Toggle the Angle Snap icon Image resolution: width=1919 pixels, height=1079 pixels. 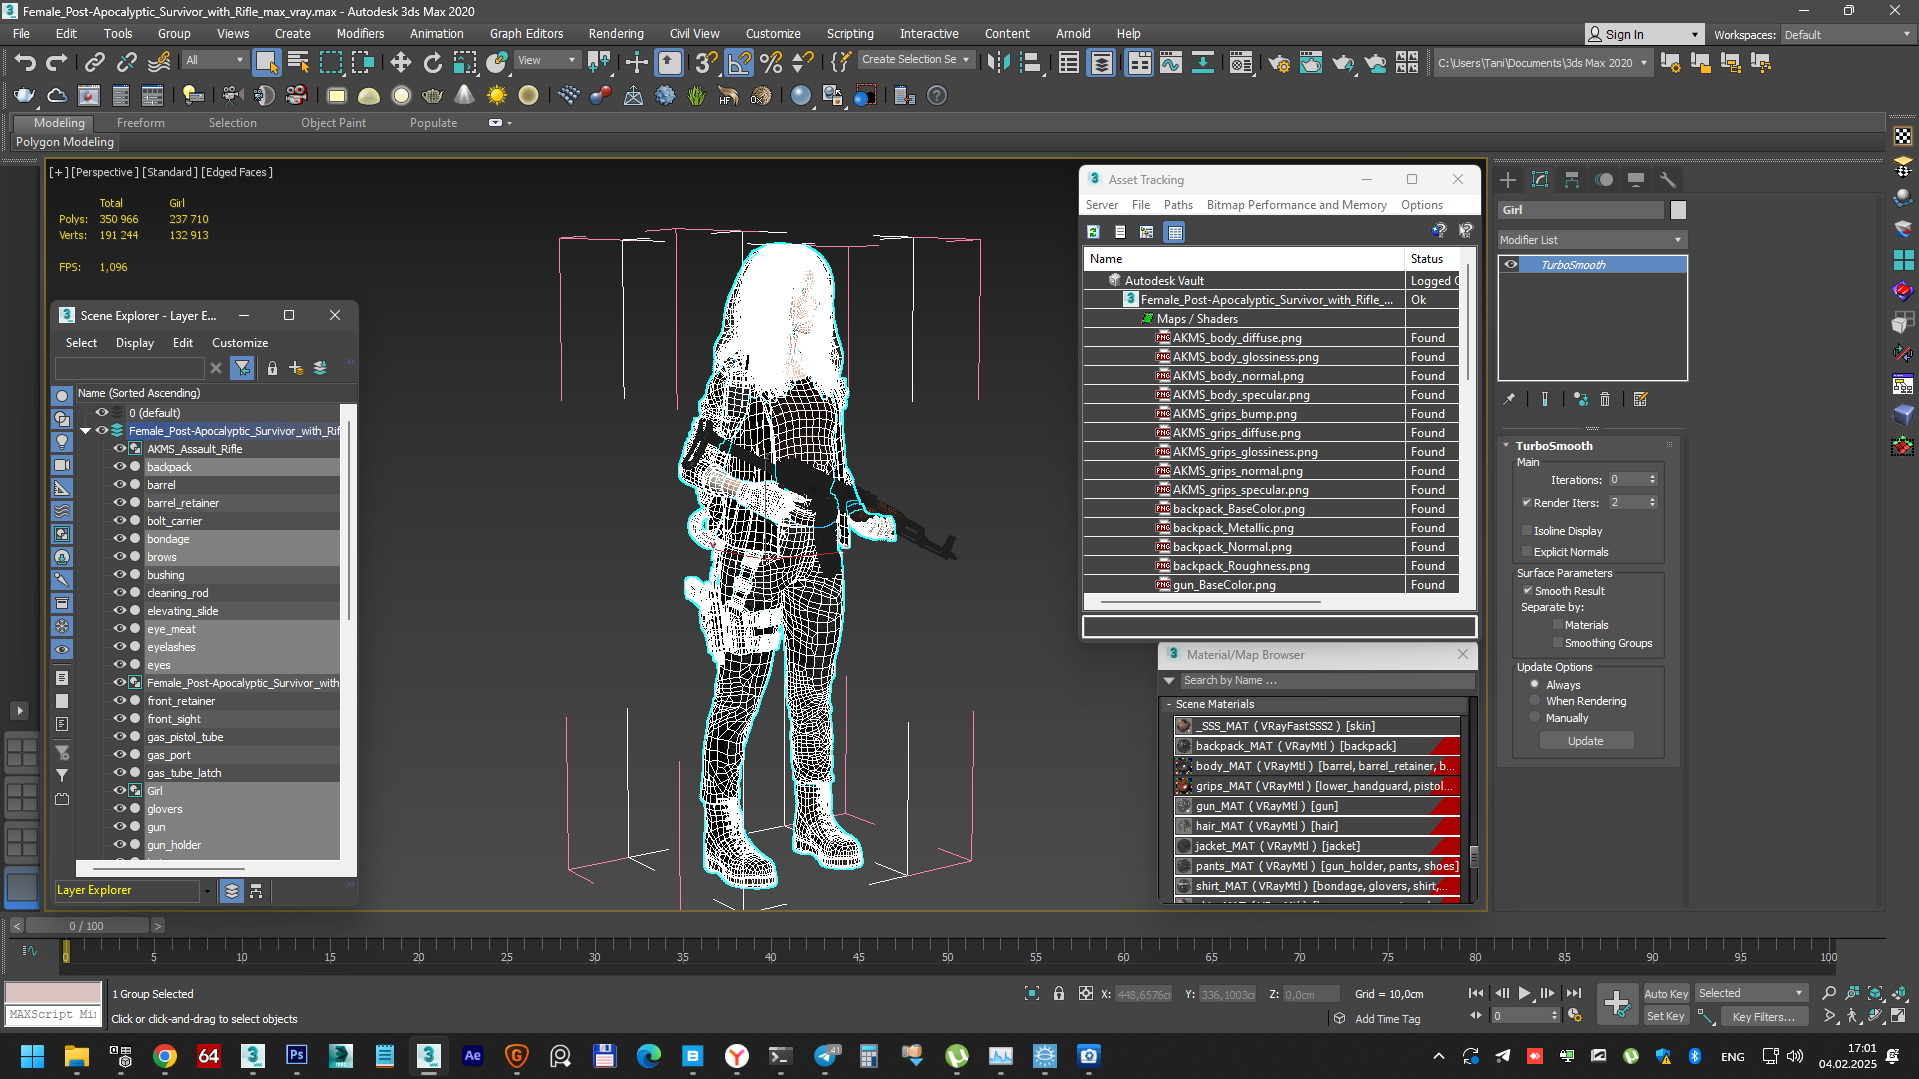(x=739, y=63)
